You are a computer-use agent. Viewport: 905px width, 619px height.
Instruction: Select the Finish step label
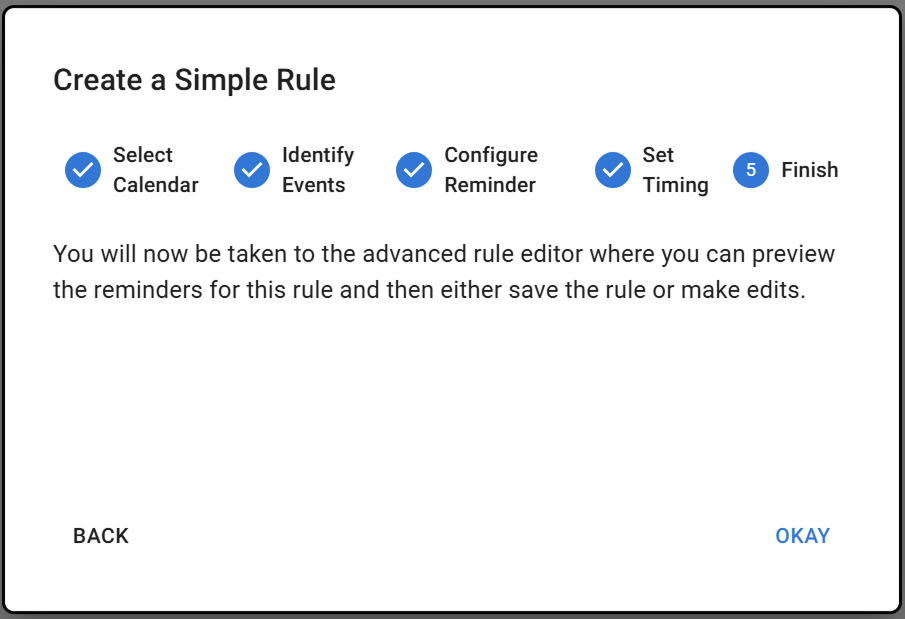(809, 170)
